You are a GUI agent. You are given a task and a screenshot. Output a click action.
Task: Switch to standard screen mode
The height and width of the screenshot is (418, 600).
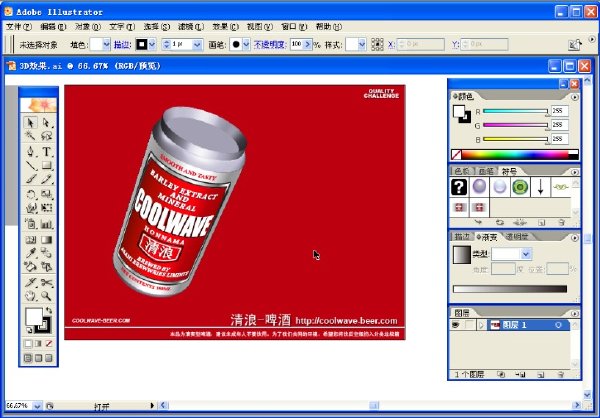point(28,358)
